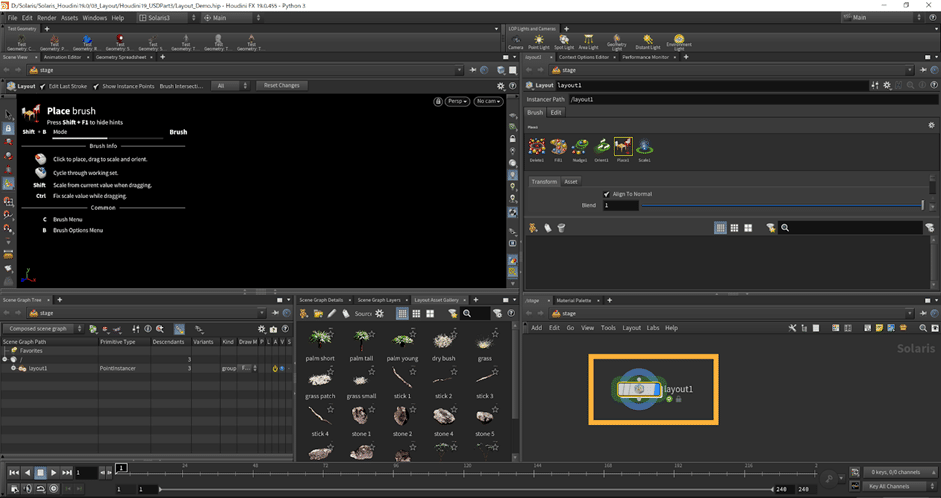
Task: Select the Scale1 brush
Action: pos(644,147)
